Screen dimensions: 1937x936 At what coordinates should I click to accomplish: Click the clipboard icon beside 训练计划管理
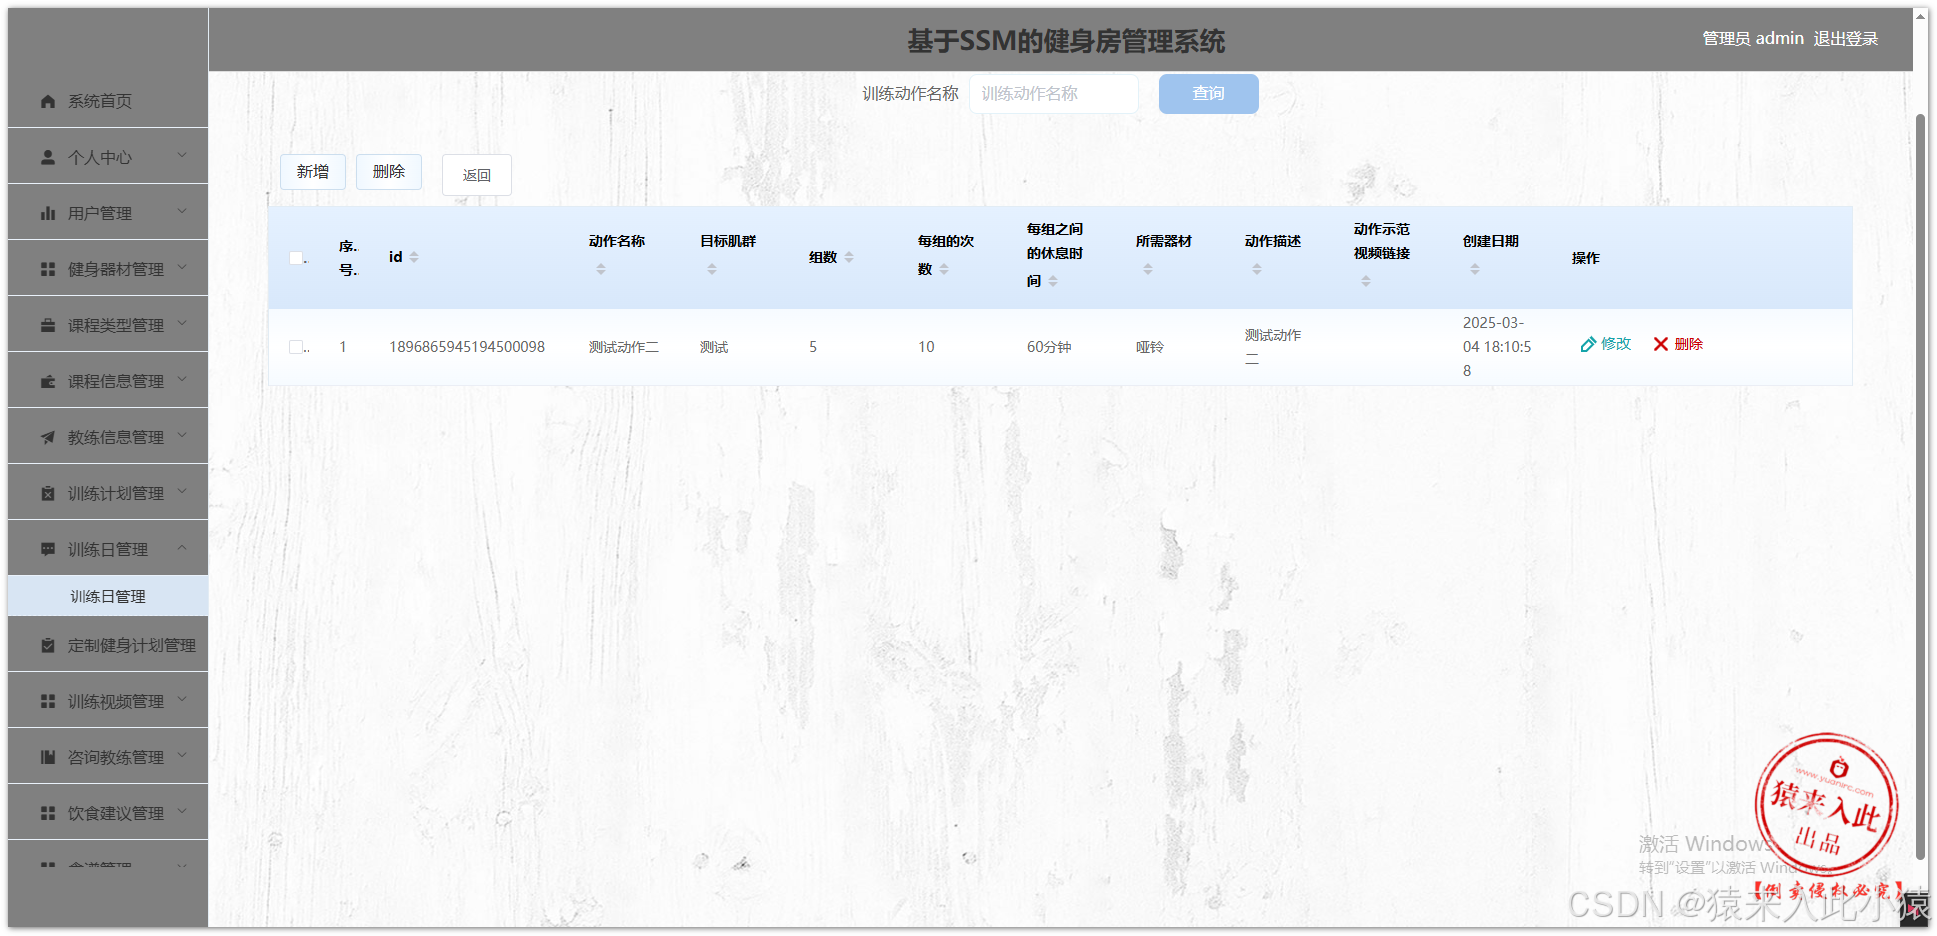click(48, 493)
